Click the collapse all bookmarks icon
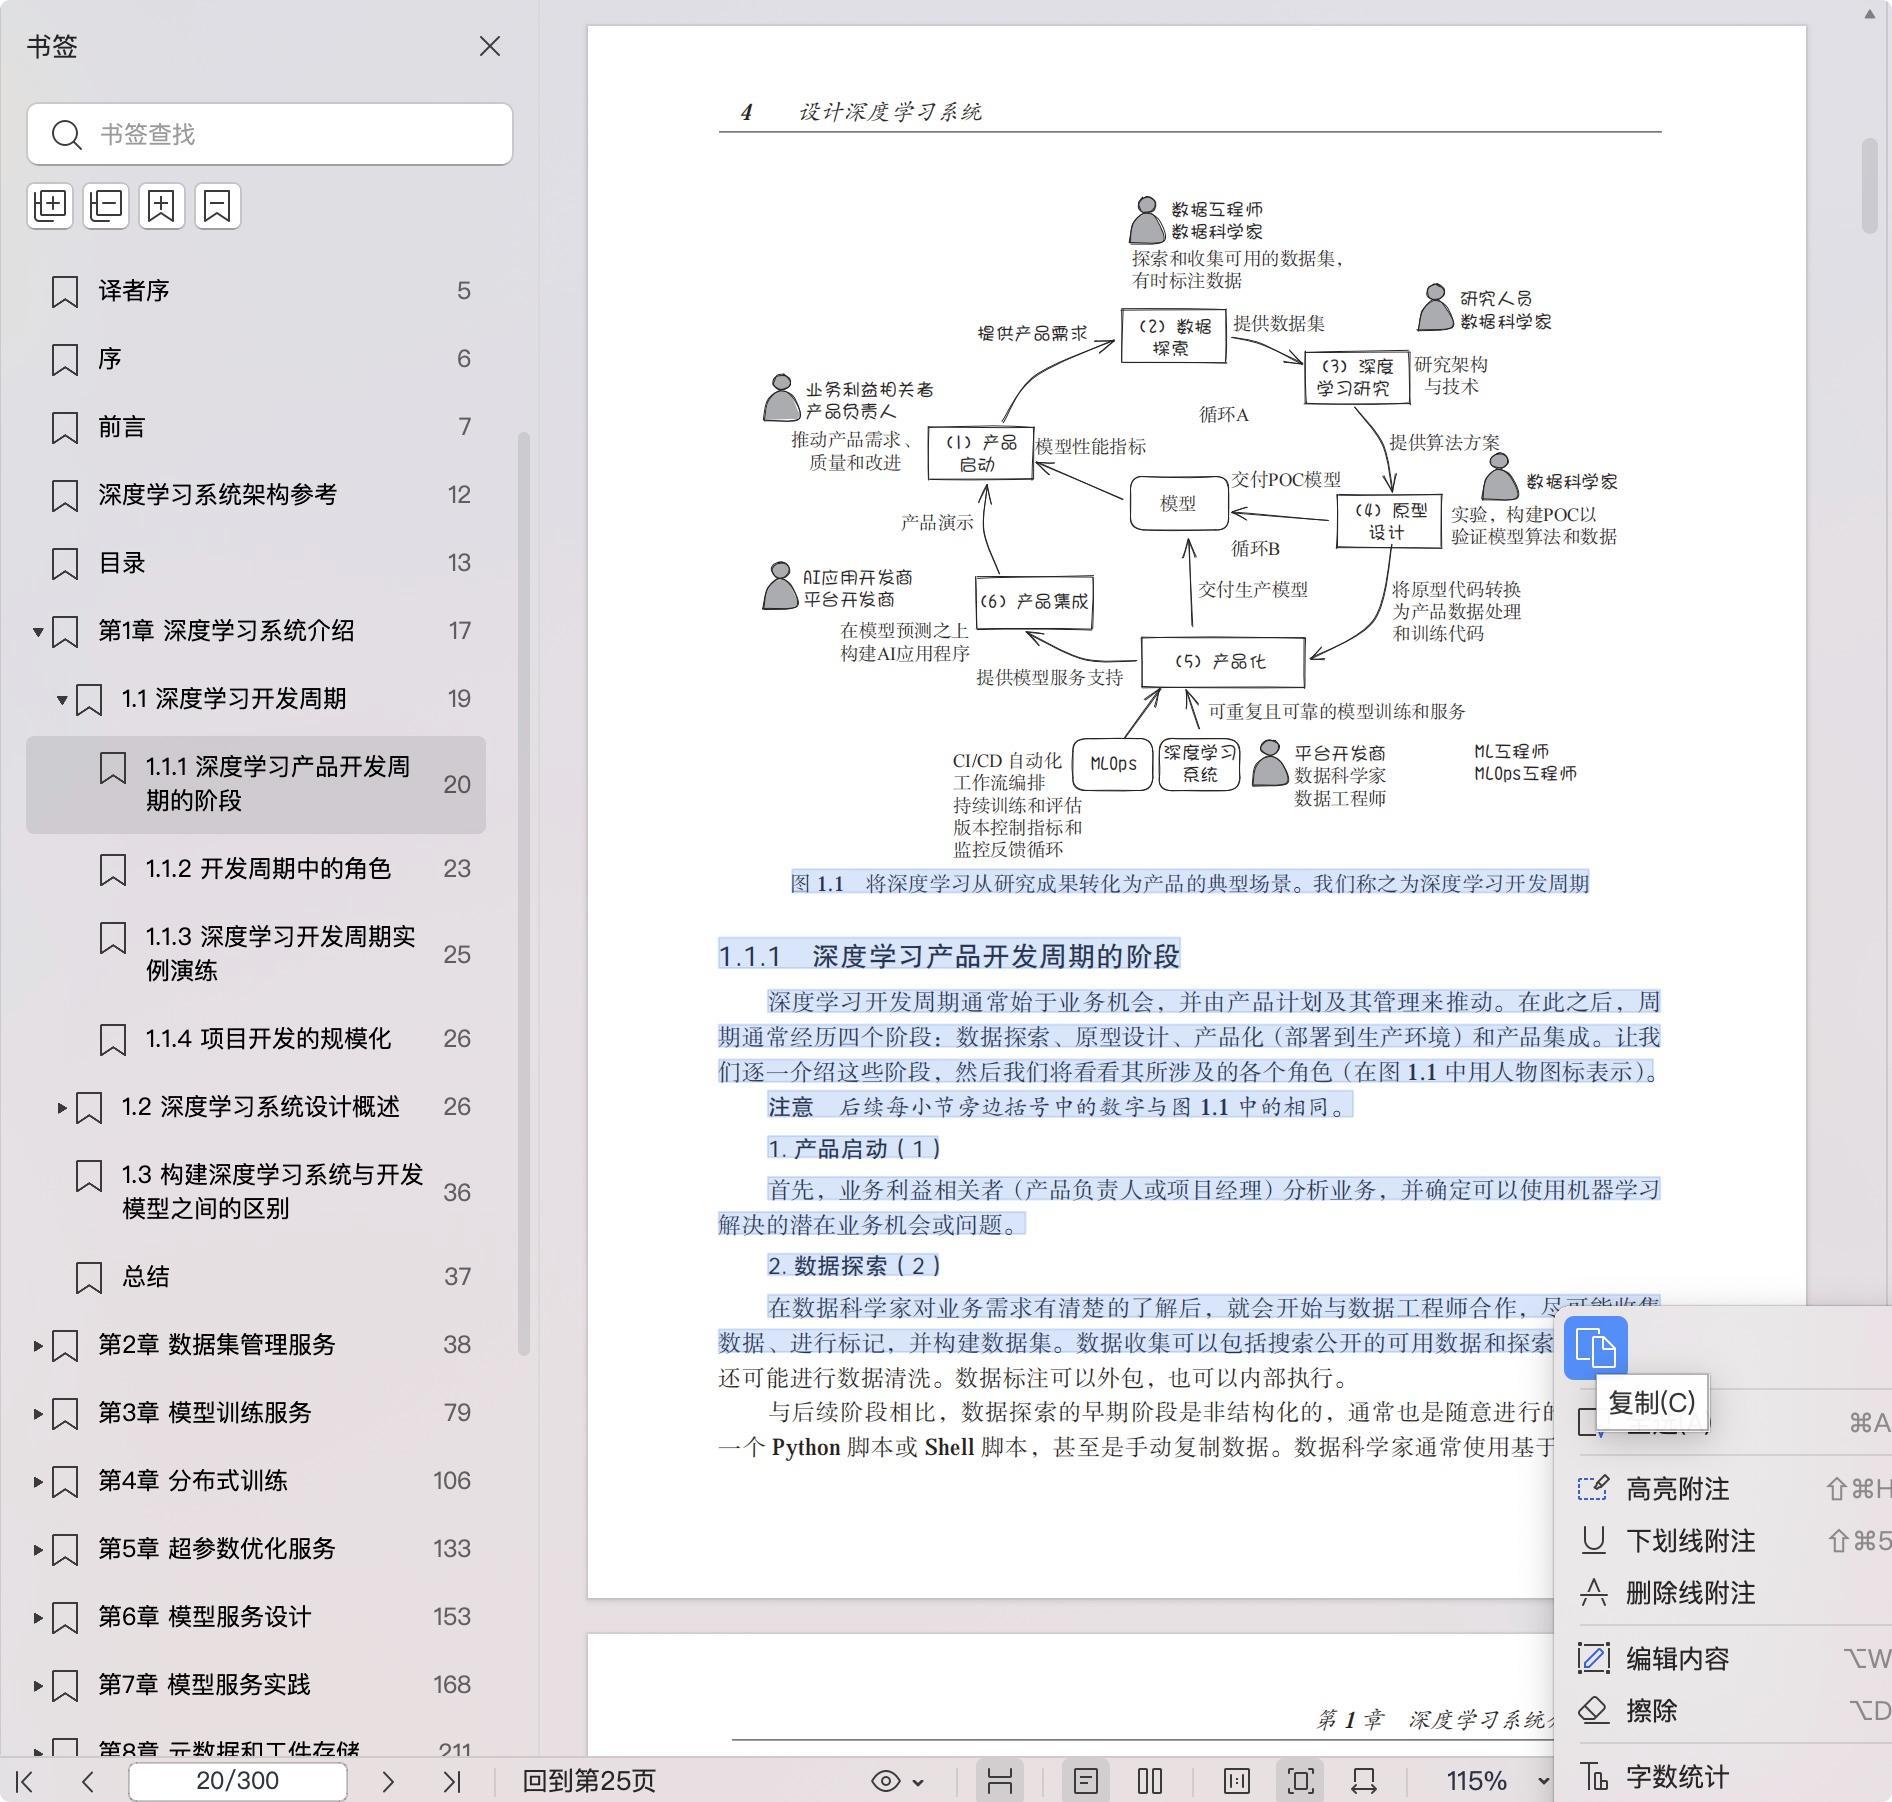 106,206
